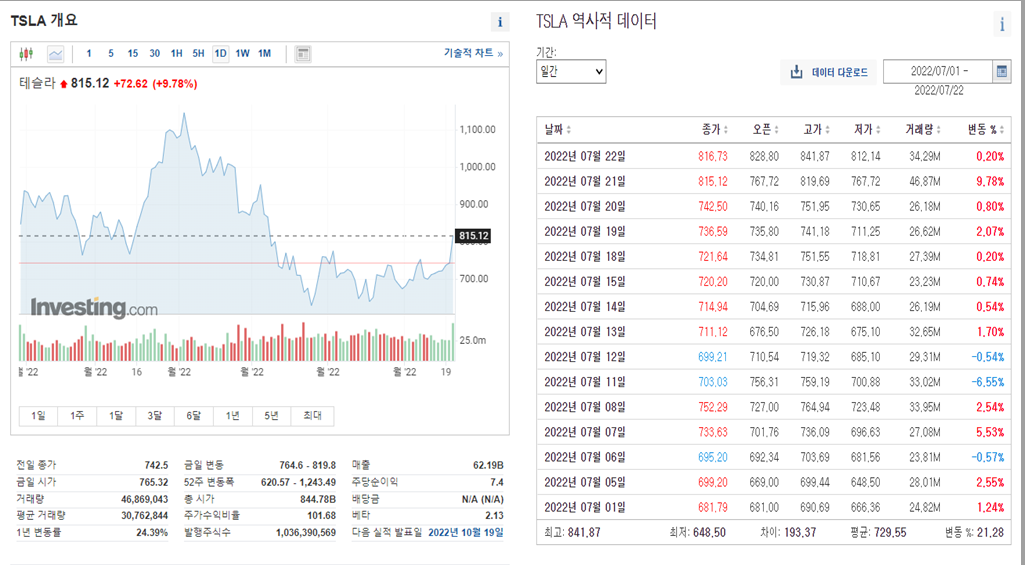Sort by 거래량 column arrows
The image size is (1025, 565).
tap(939, 130)
